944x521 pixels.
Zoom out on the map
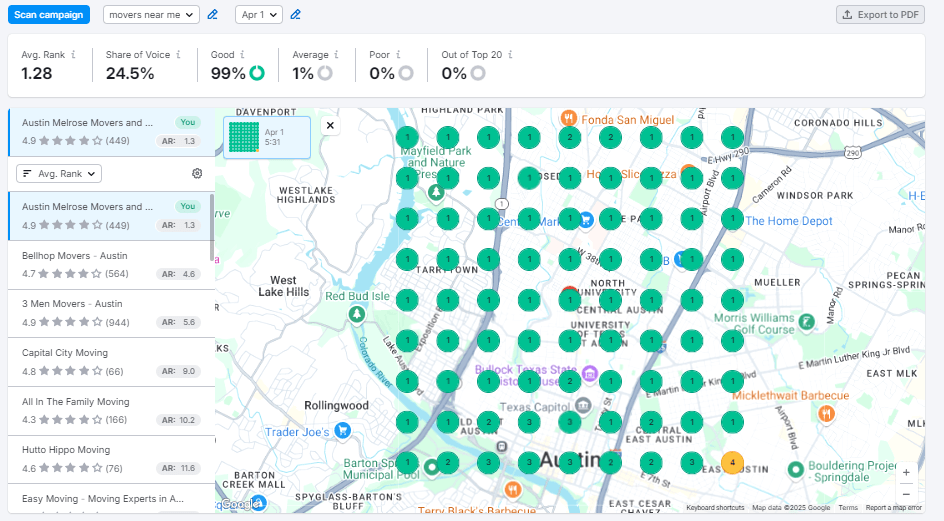906,494
